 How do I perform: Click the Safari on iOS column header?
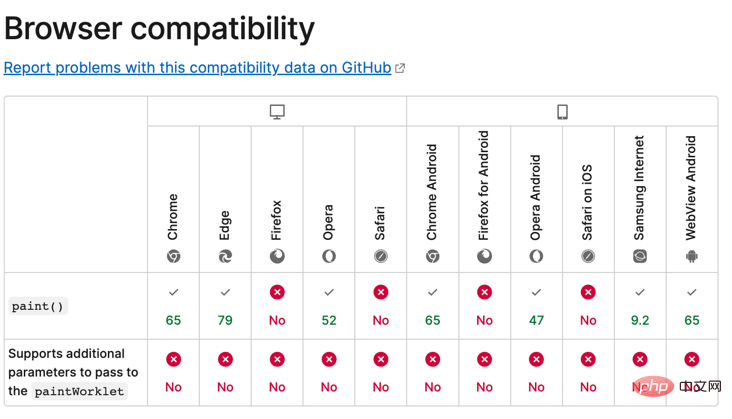[x=588, y=202]
